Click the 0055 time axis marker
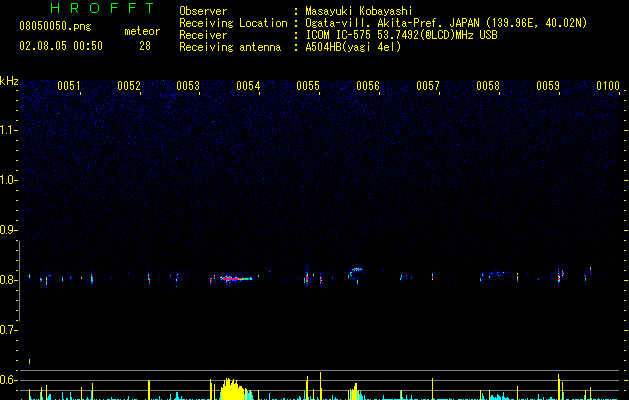The width and height of the screenshot is (629, 400). [x=308, y=86]
